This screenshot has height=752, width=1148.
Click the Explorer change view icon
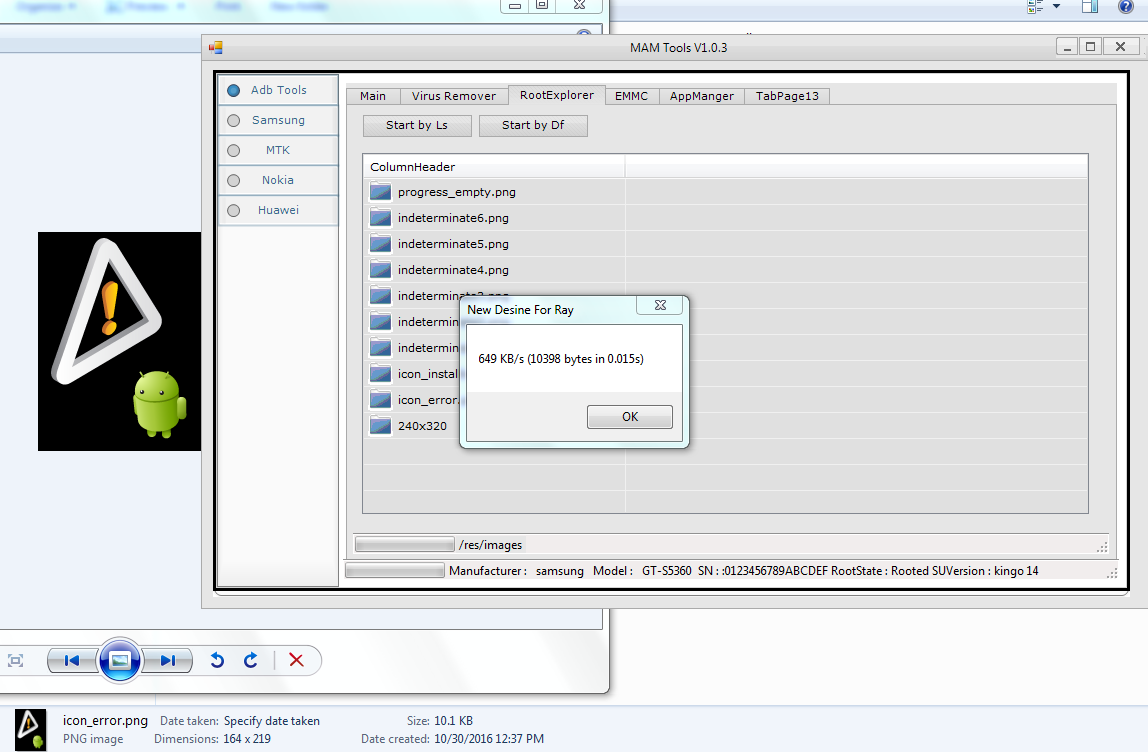[x=1035, y=7]
